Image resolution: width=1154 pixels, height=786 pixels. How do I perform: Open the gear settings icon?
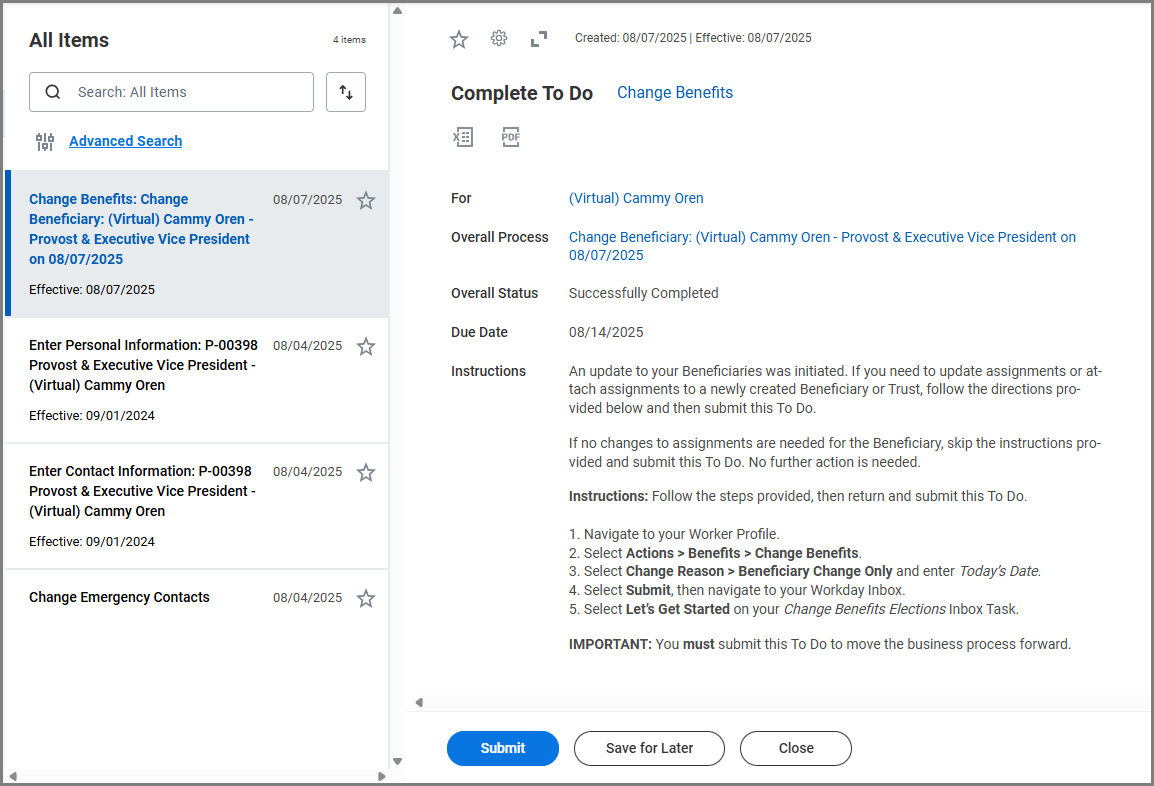click(499, 39)
